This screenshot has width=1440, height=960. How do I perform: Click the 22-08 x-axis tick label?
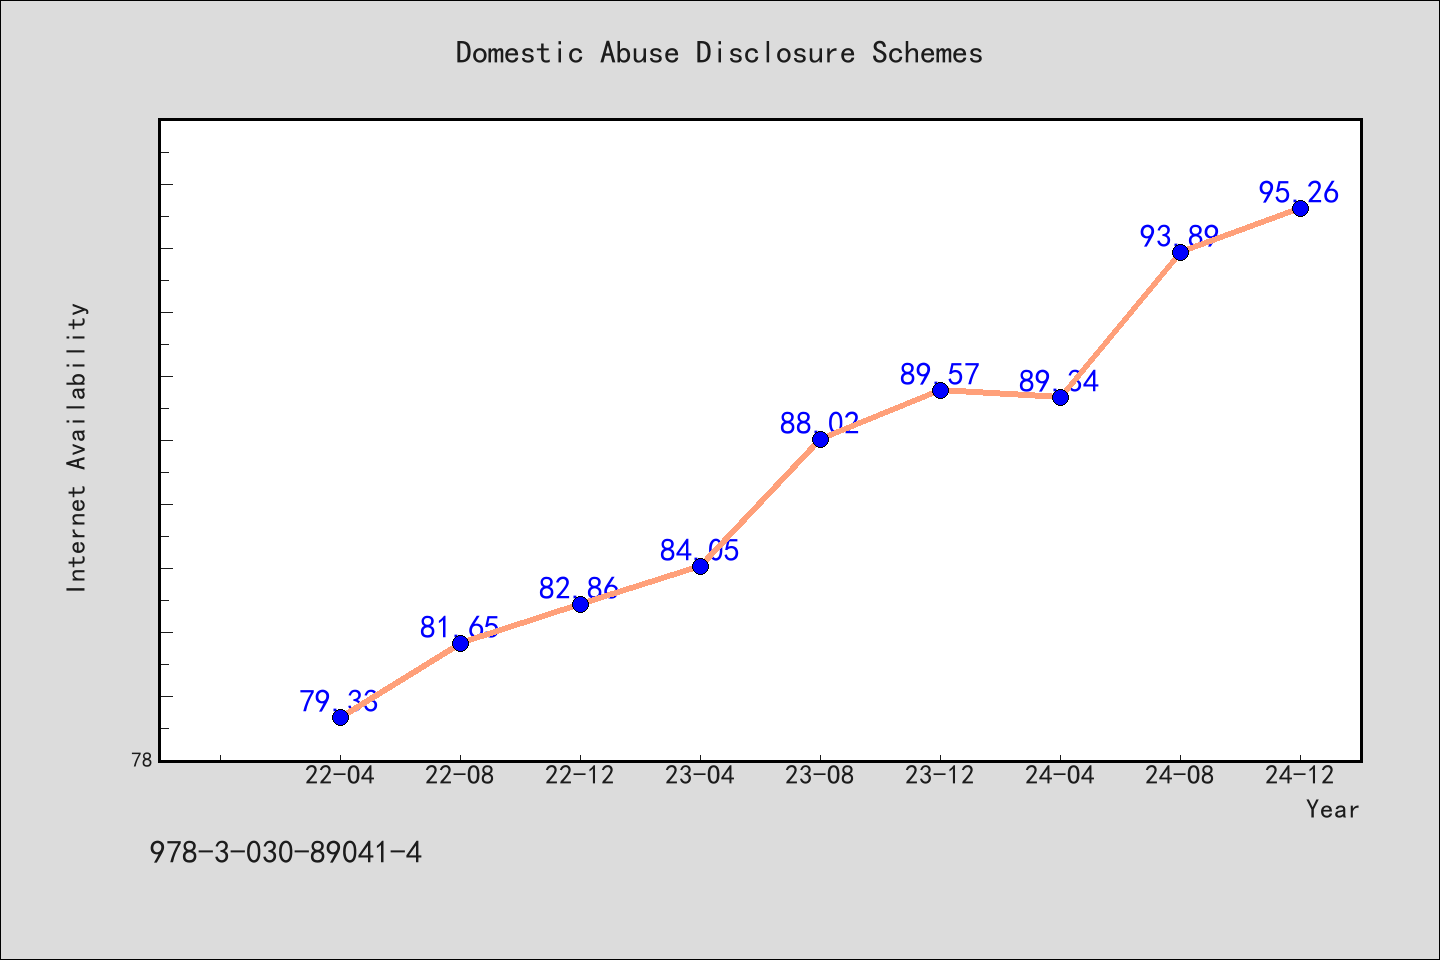[x=460, y=775]
